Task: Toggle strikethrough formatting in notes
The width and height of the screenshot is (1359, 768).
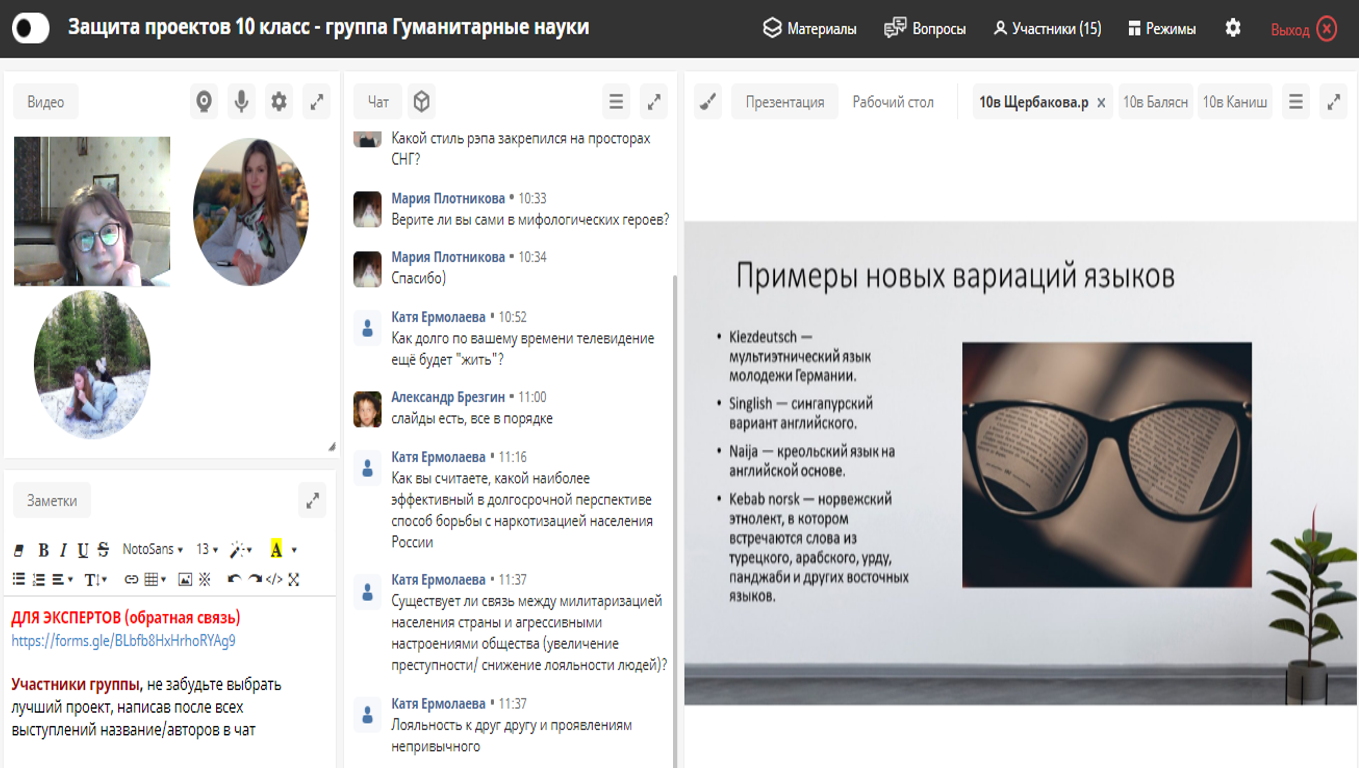Action: click(102, 550)
